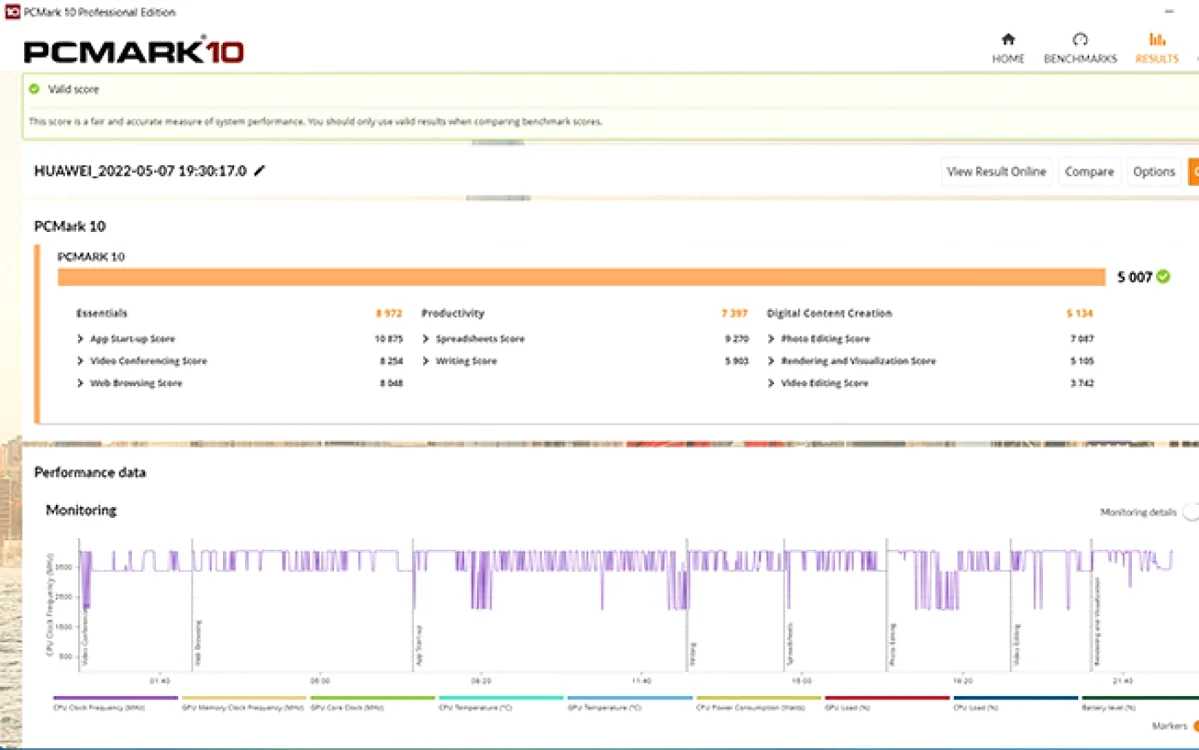The width and height of the screenshot is (1199, 750).
Task: Expand App Start-up Score
Action: click(x=80, y=339)
